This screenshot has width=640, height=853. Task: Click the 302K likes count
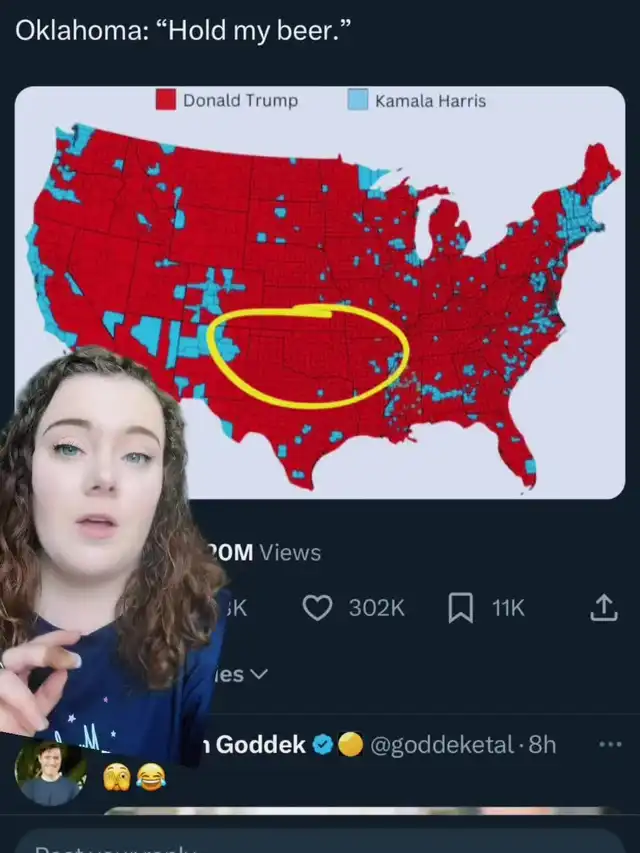377,608
